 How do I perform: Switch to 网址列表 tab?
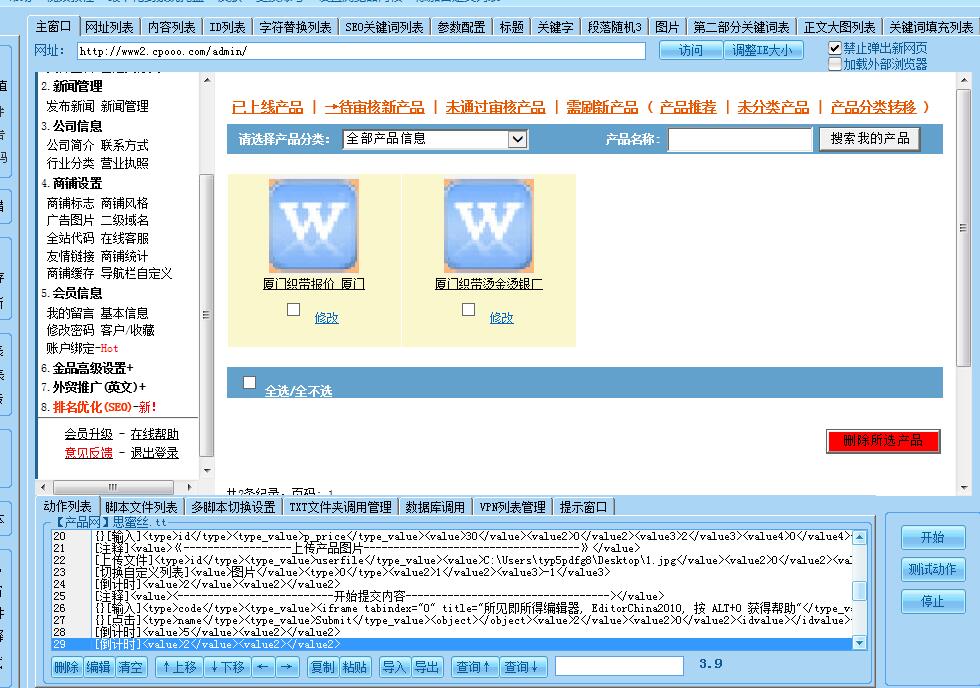(x=109, y=27)
